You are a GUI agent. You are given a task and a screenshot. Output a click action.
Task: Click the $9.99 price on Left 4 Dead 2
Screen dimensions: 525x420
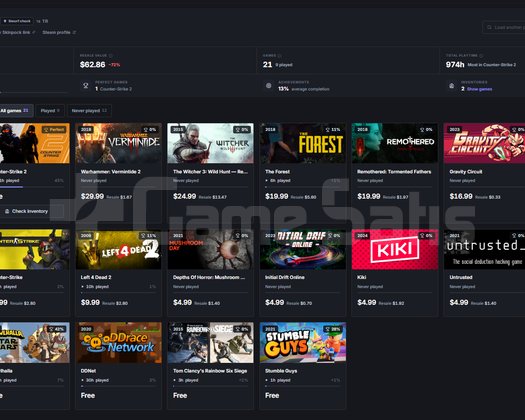90,302
